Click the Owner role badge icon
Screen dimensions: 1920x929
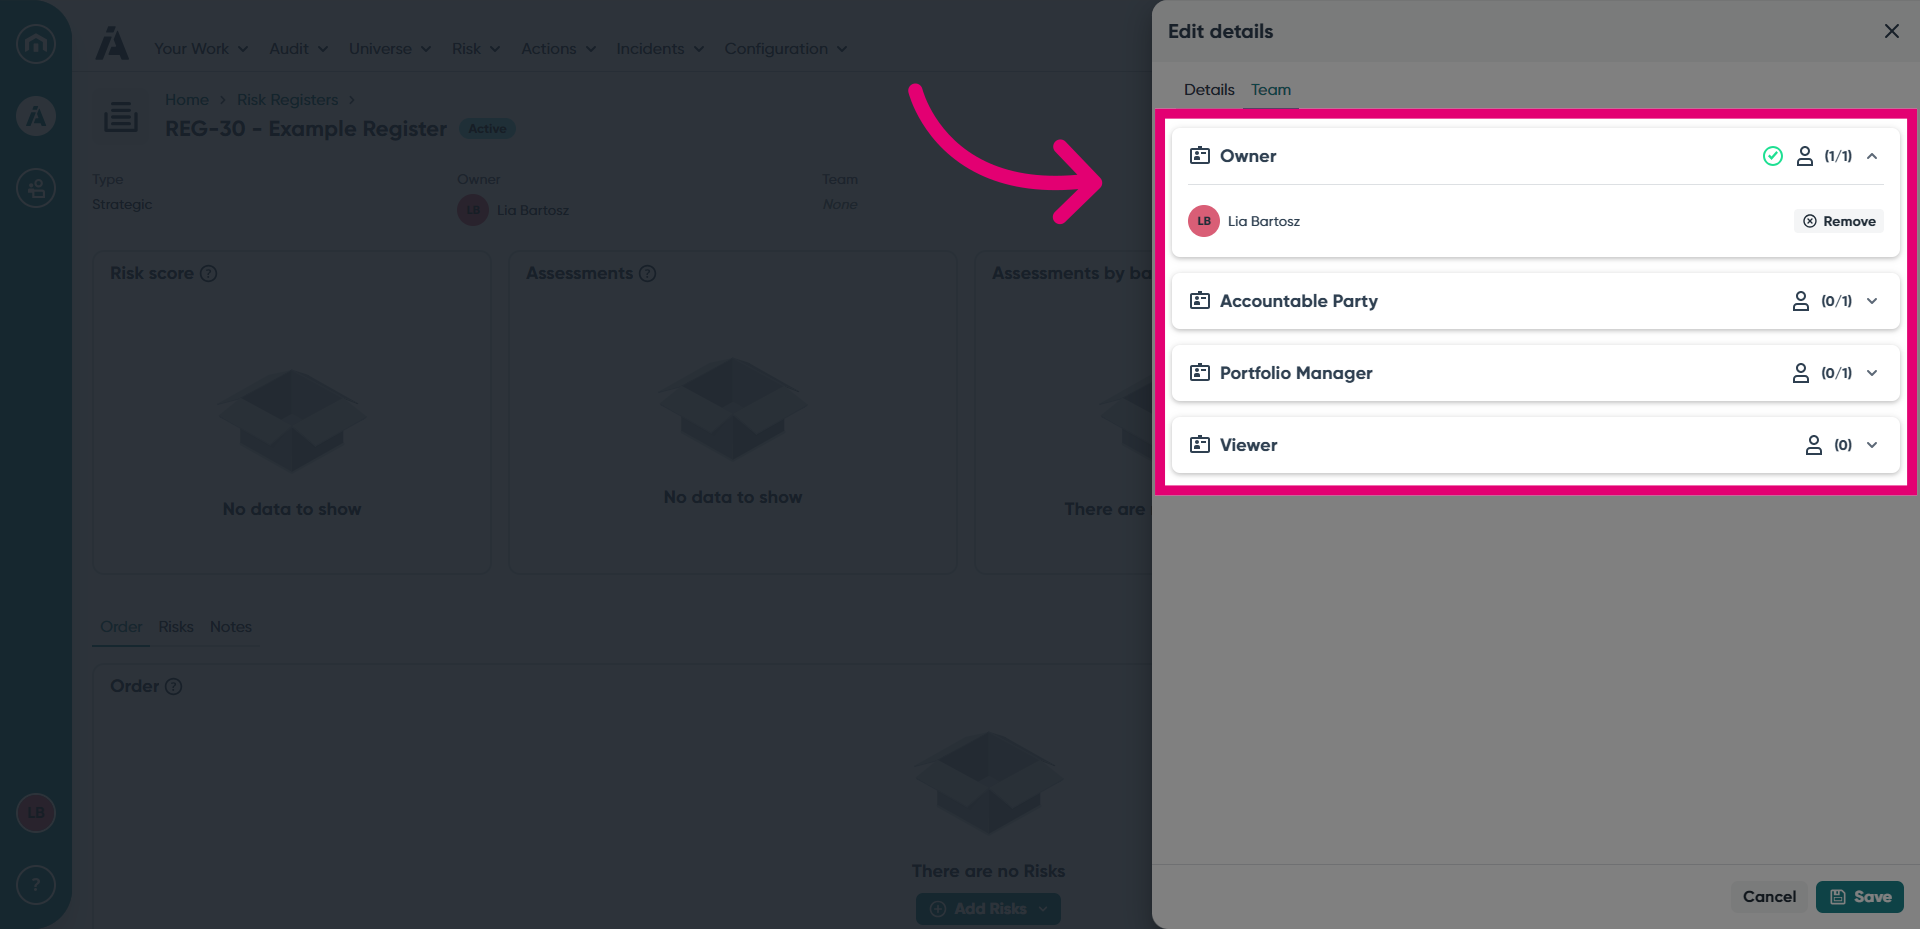1200,156
